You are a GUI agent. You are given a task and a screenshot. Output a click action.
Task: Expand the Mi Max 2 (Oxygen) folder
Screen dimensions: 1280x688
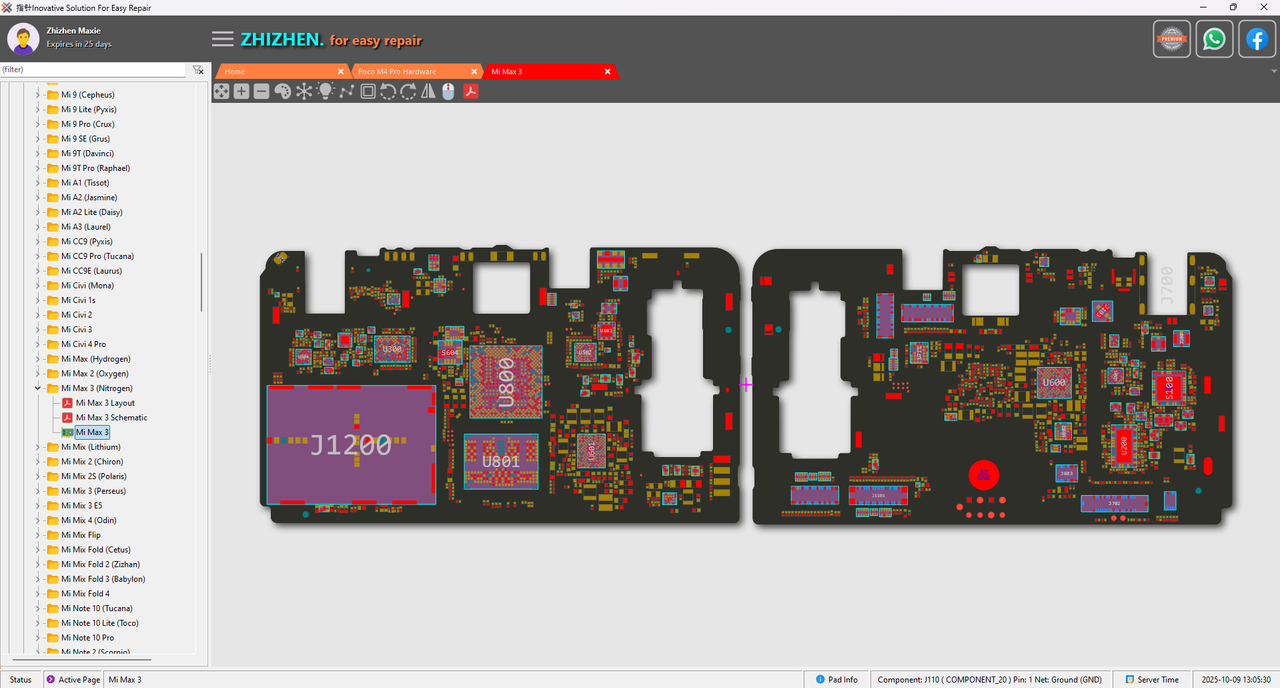pyautogui.click(x=38, y=374)
